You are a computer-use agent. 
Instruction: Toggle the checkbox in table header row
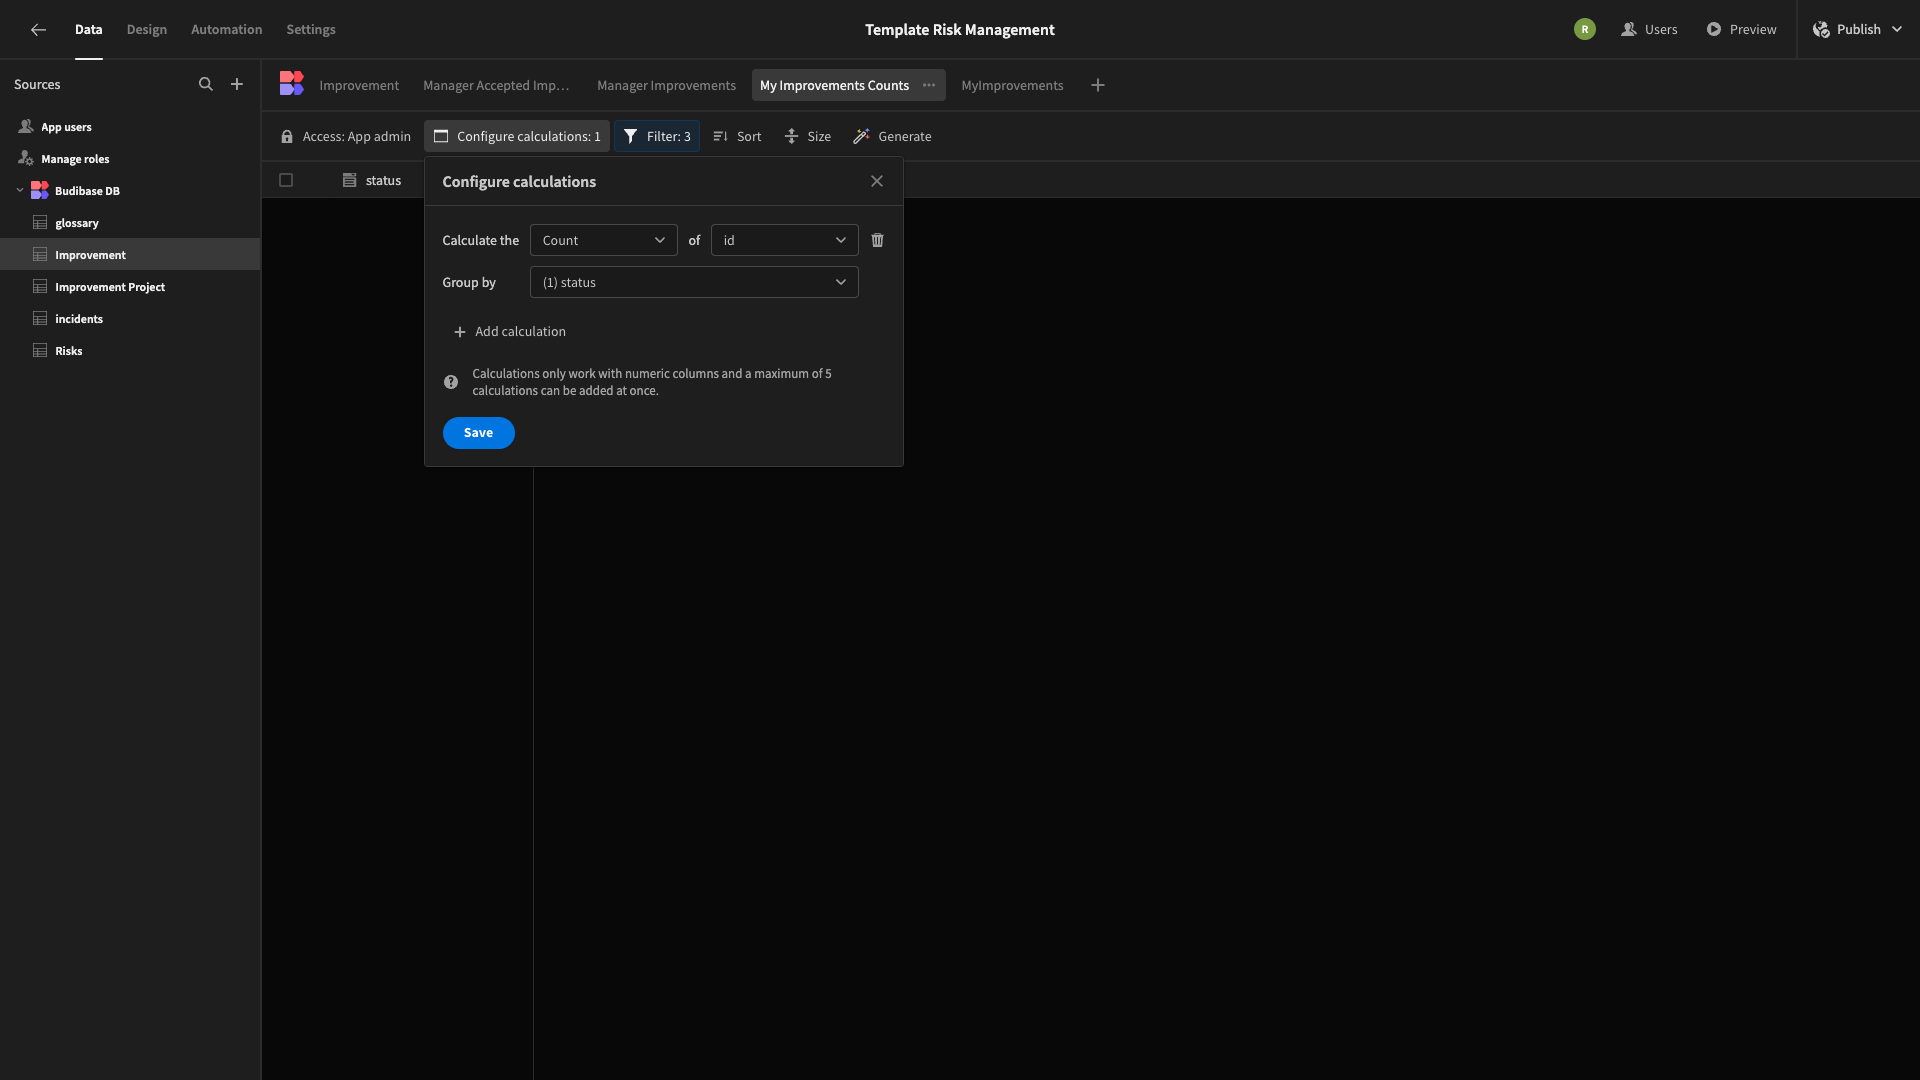click(285, 179)
